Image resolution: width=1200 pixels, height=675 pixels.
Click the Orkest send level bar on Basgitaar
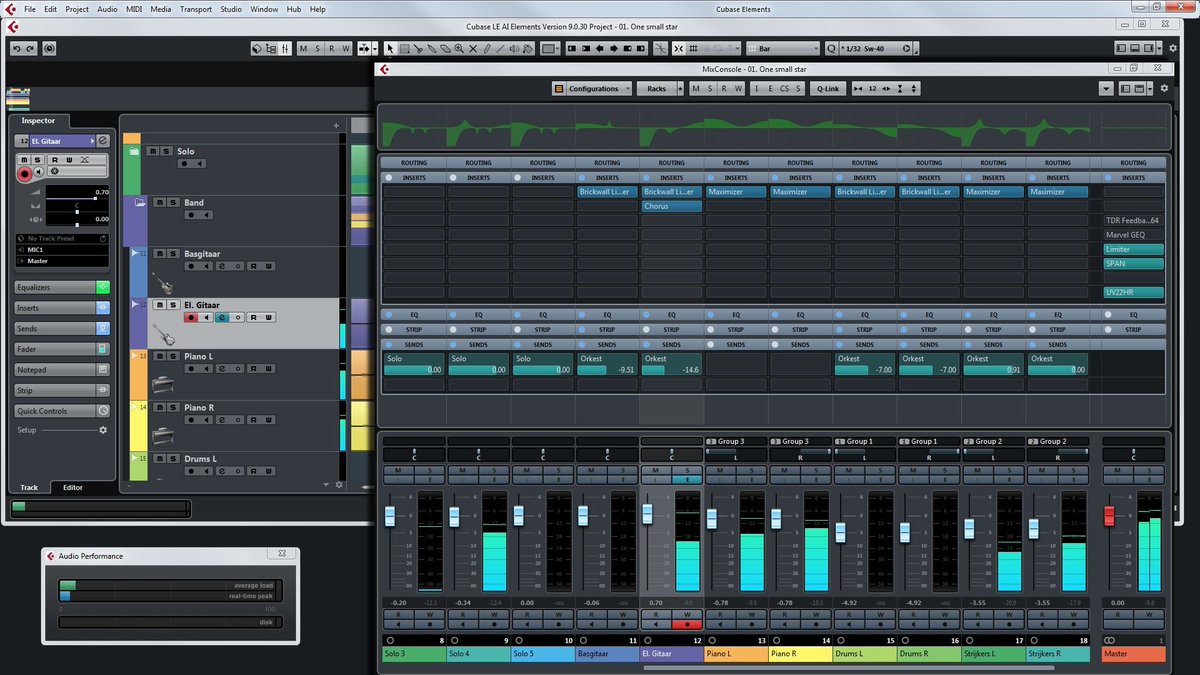[x=607, y=369]
